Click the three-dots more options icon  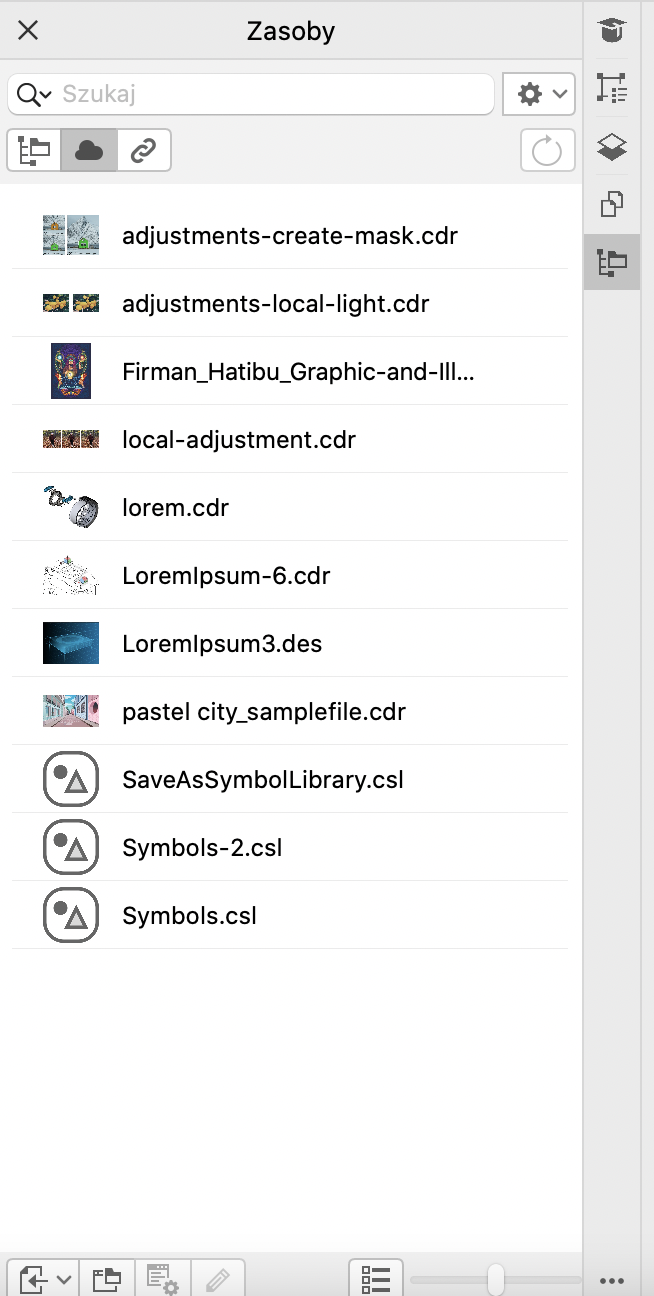[612, 1280]
